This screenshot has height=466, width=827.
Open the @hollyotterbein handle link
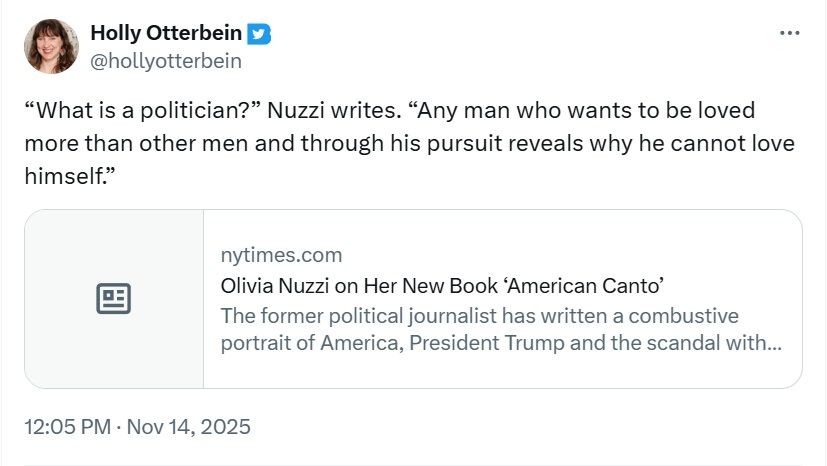tap(166, 60)
